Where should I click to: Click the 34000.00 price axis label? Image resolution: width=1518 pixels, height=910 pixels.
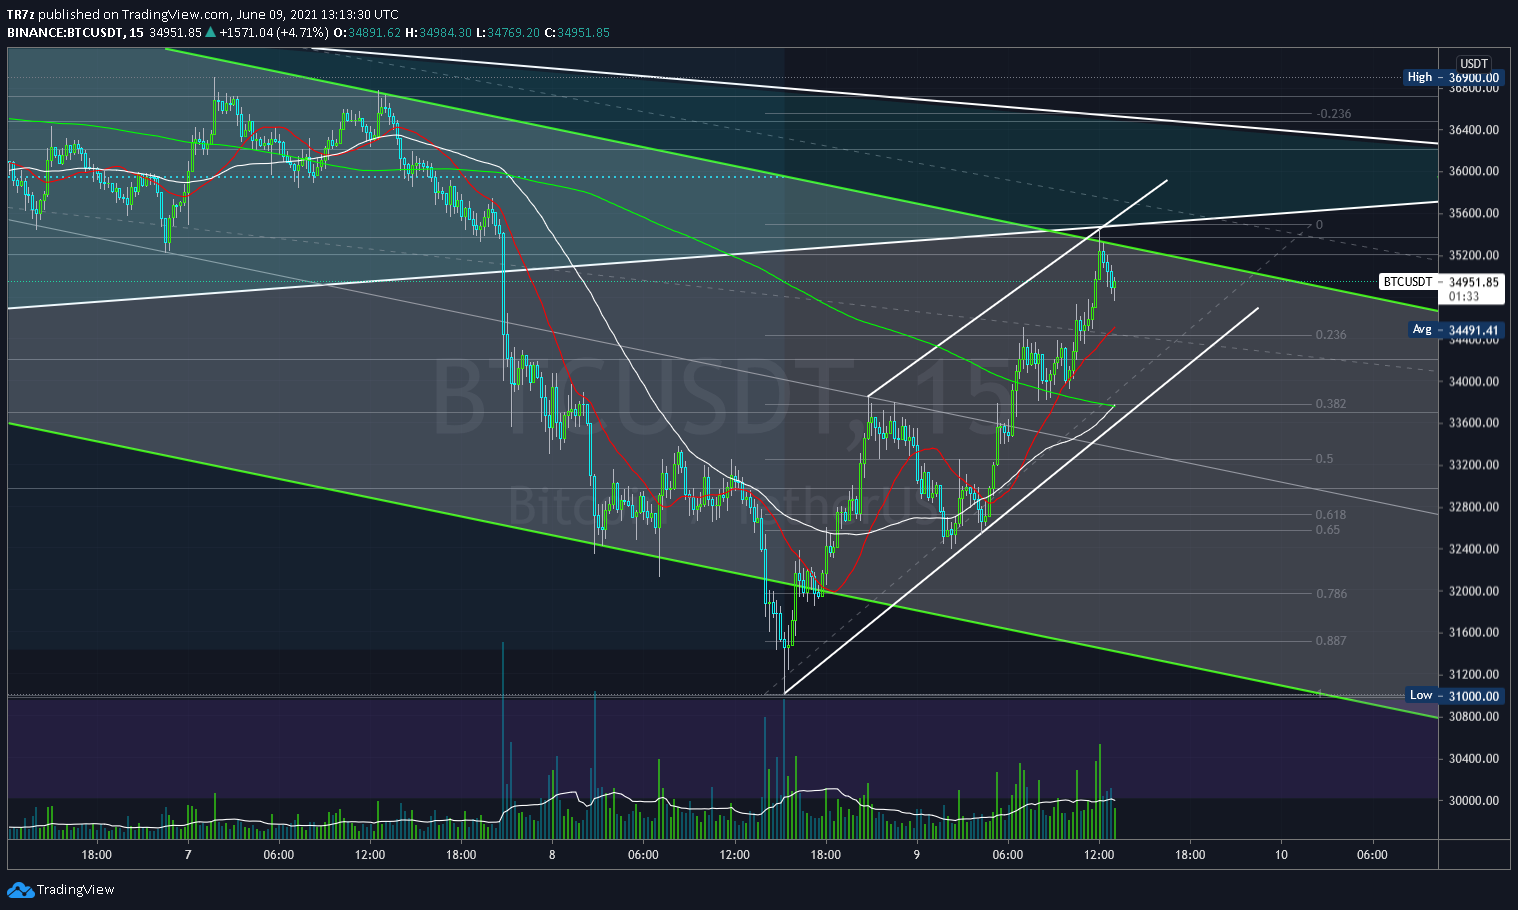click(x=1473, y=381)
